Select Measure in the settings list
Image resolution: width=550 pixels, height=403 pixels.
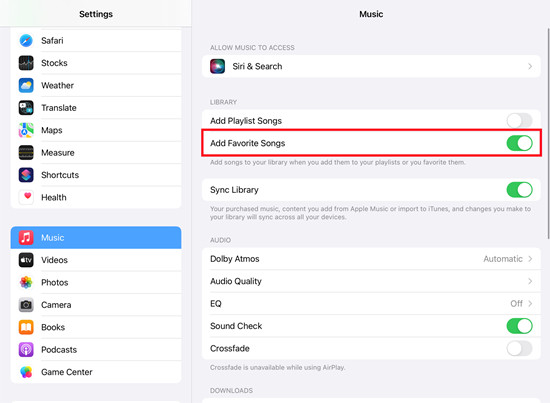point(96,153)
